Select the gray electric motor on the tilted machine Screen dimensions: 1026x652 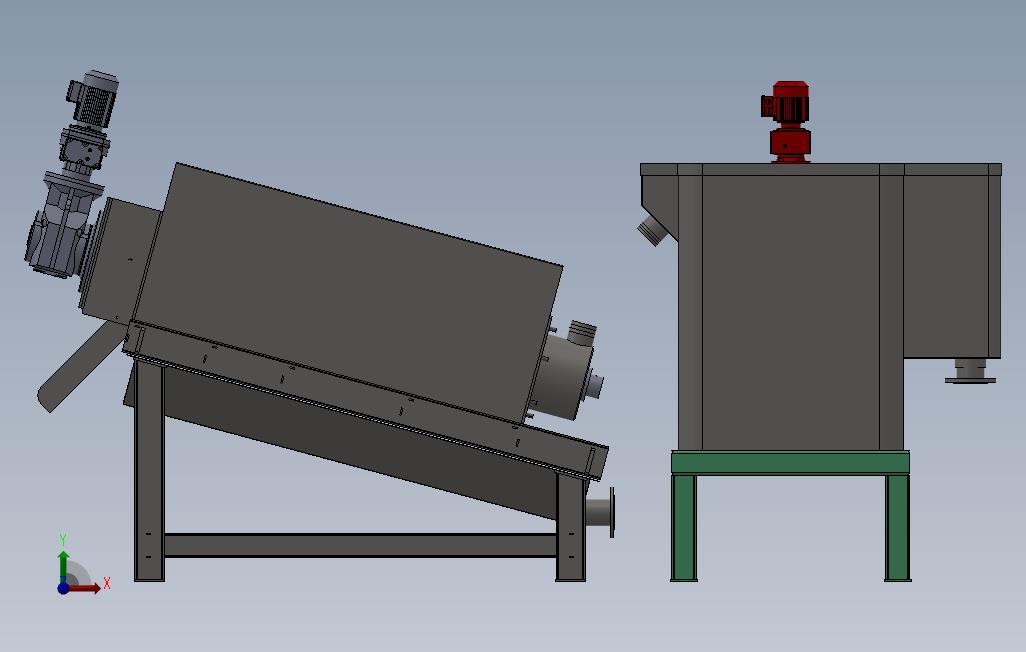point(94,98)
